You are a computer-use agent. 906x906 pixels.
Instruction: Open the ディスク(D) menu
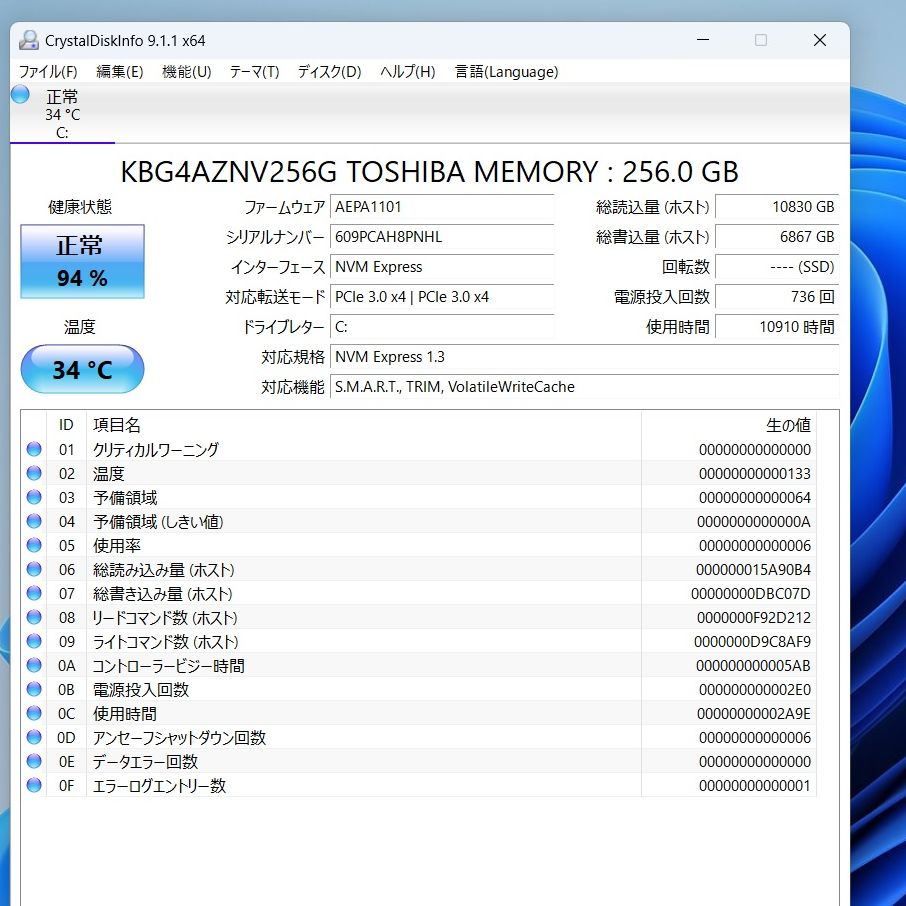[x=329, y=72]
